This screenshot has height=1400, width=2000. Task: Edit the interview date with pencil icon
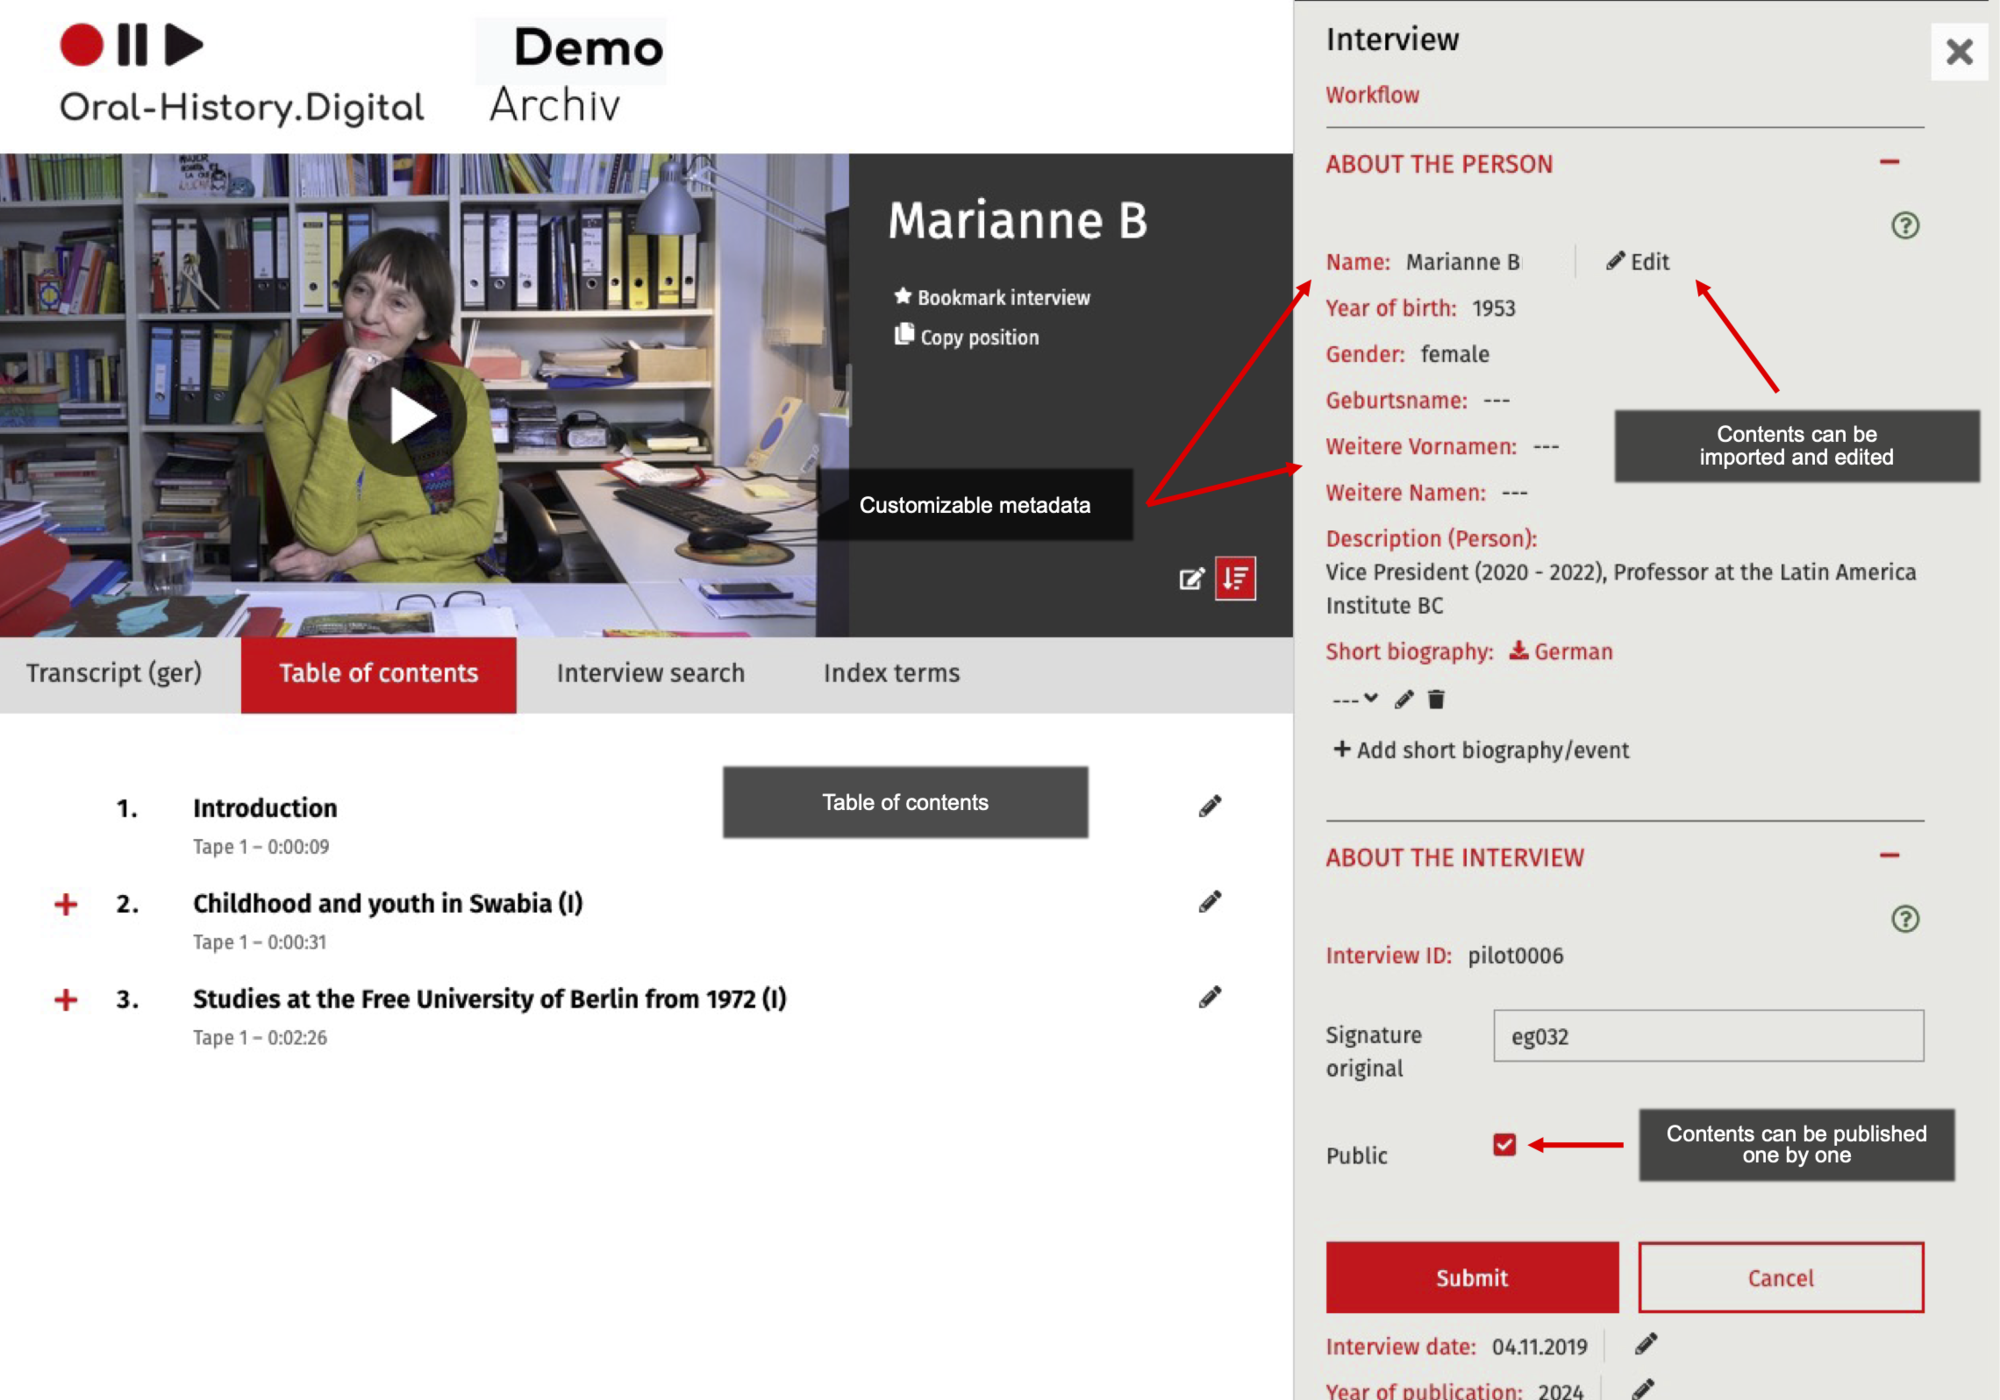click(1645, 1344)
